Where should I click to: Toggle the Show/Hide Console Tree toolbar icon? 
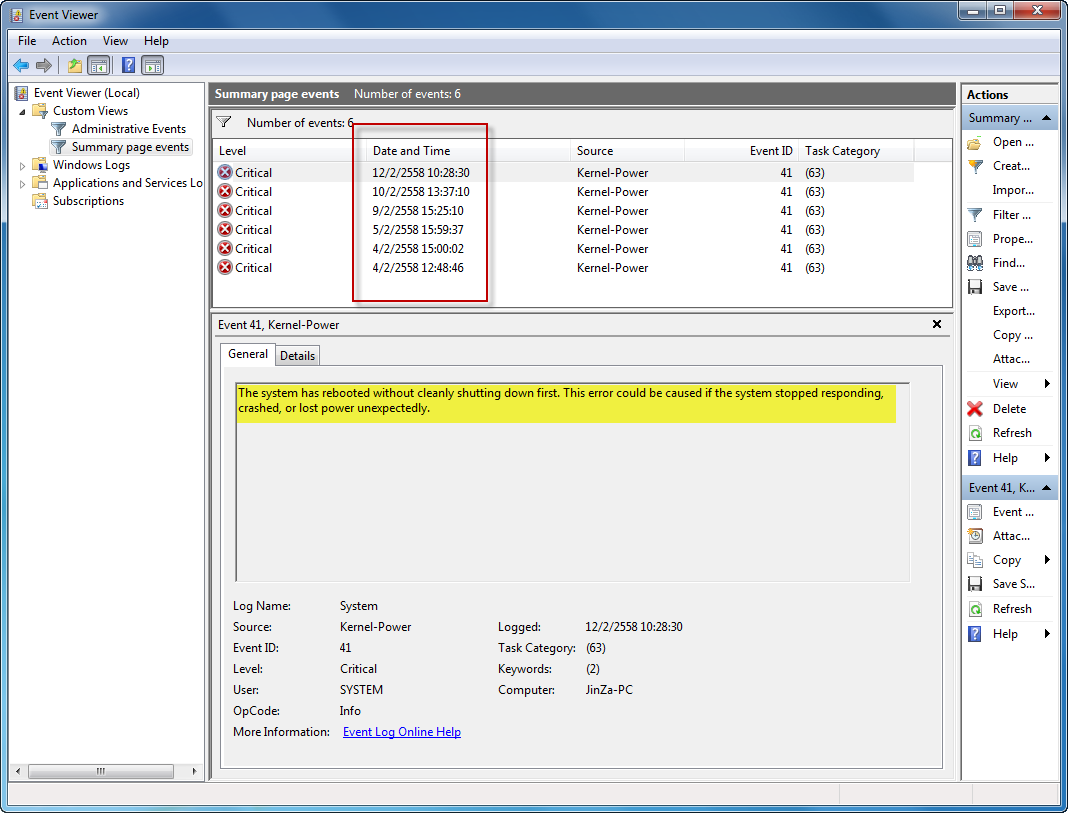99,65
